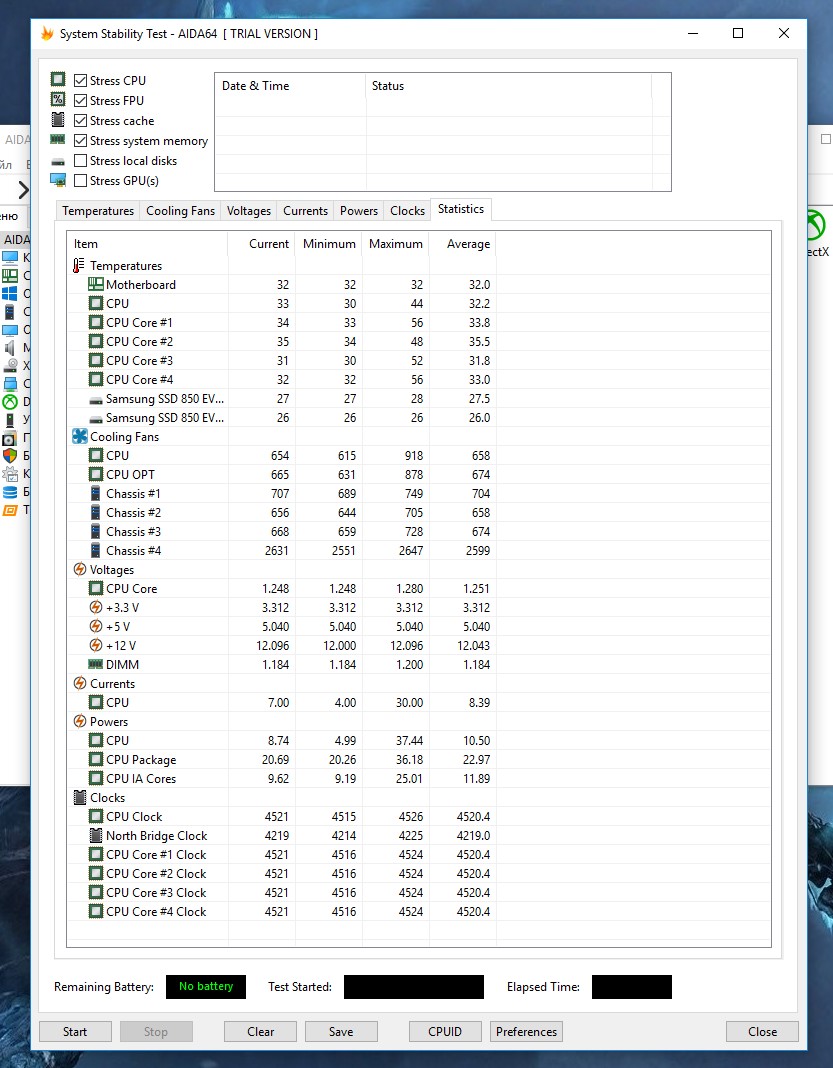Click the Status log column header
Image resolution: width=833 pixels, height=1068 pixels.
point(508,86)
